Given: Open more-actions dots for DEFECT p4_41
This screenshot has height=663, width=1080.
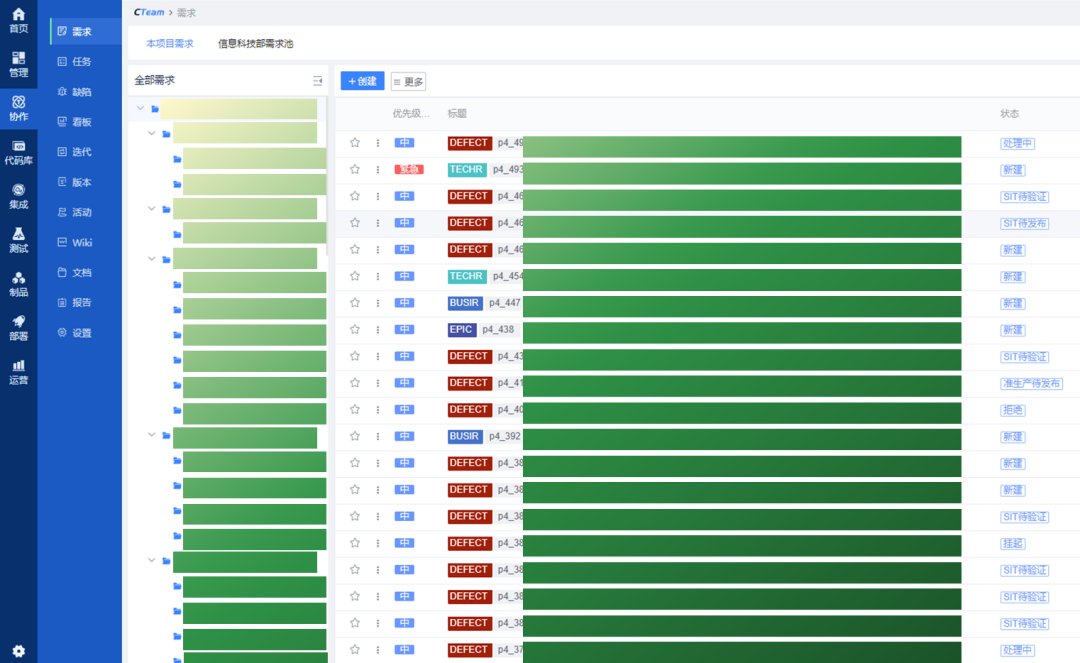Looking at the screenshot, I should [377, 383].
